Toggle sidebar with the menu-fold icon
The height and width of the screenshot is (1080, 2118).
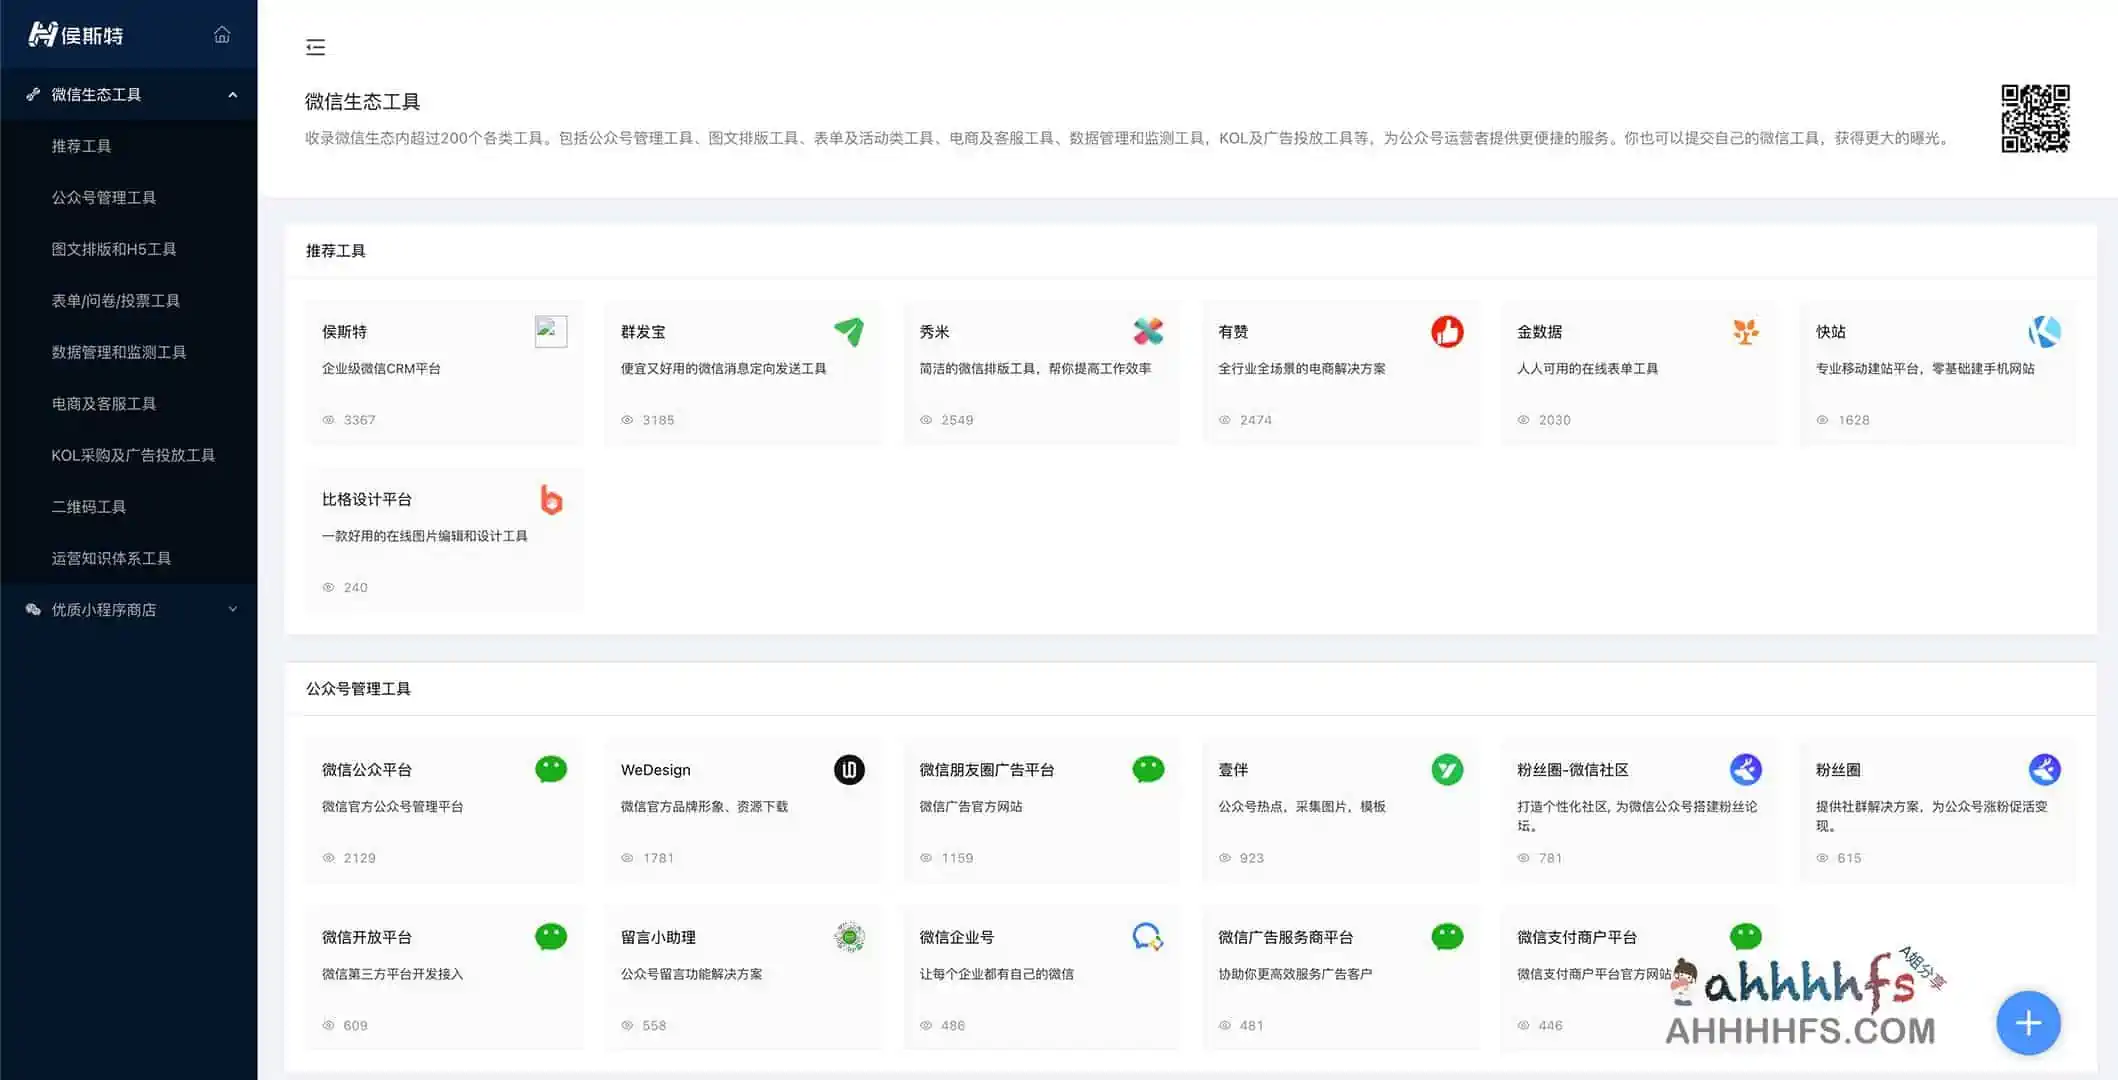pyautogui.click(x=315, y=47)
